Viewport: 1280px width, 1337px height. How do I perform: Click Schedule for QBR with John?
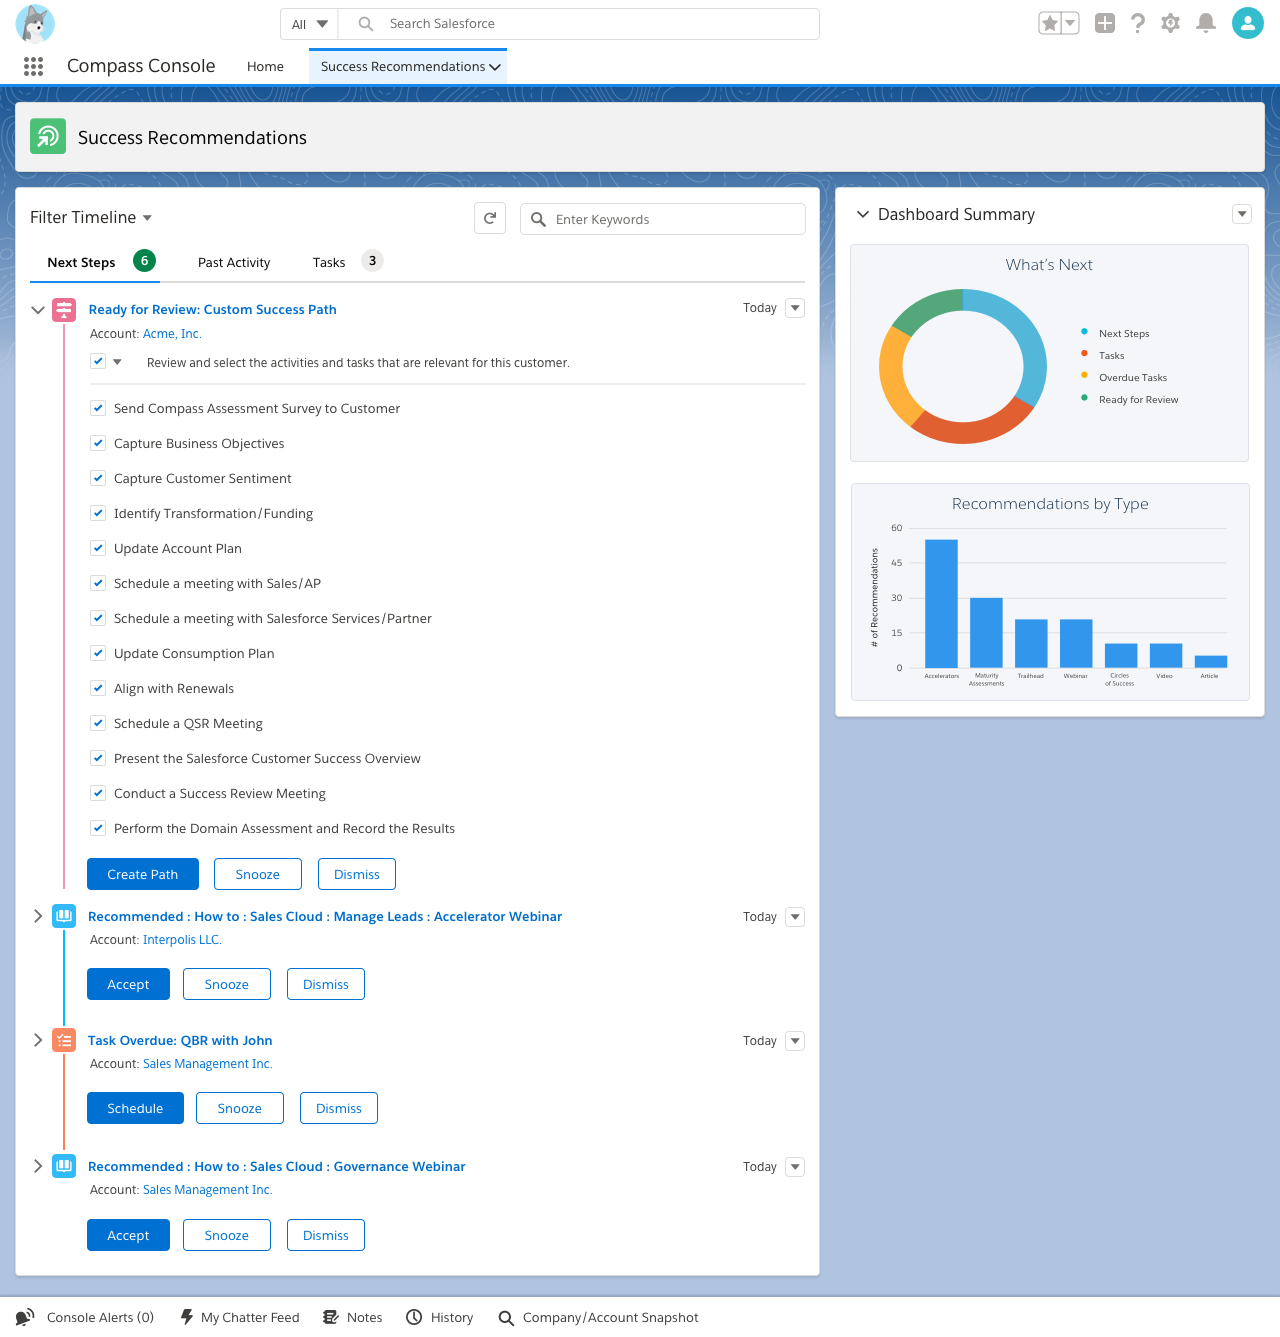coord(135,1108)
